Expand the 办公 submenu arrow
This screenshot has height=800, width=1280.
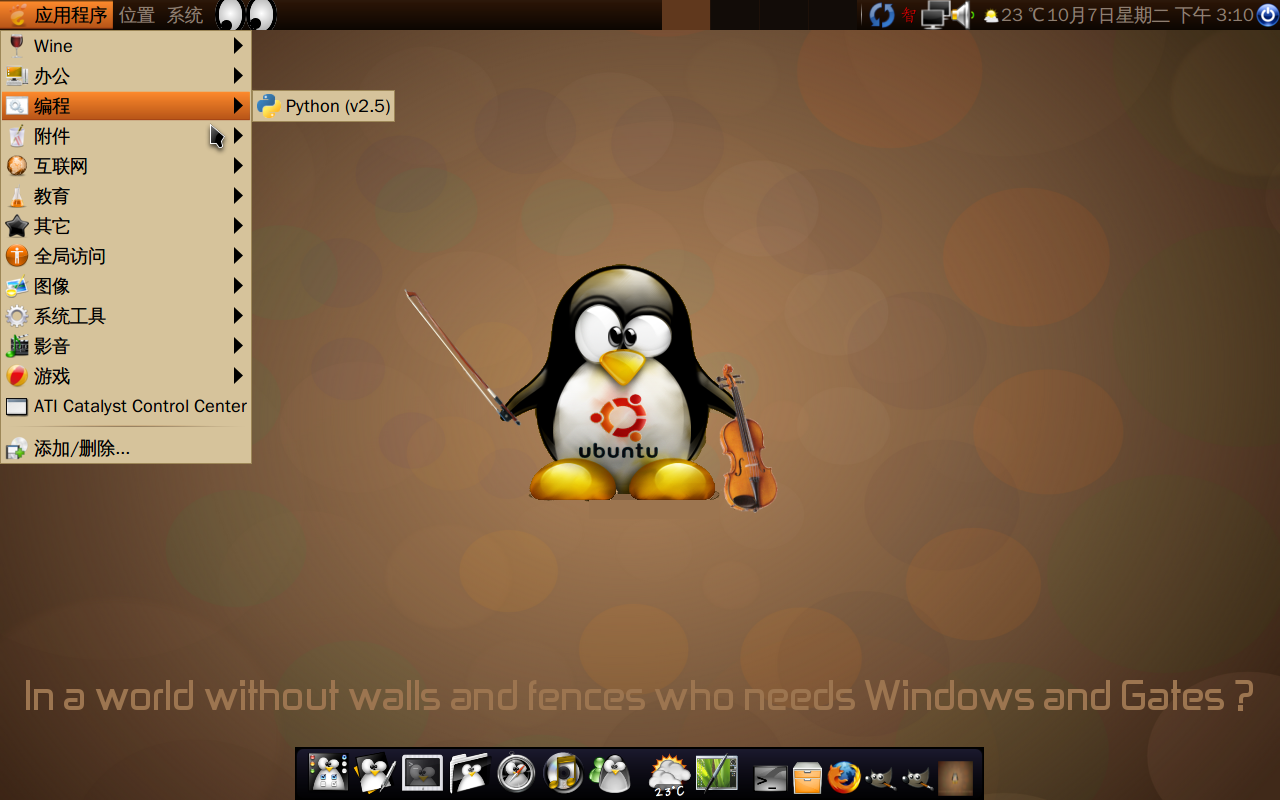[x=238, y=76]
